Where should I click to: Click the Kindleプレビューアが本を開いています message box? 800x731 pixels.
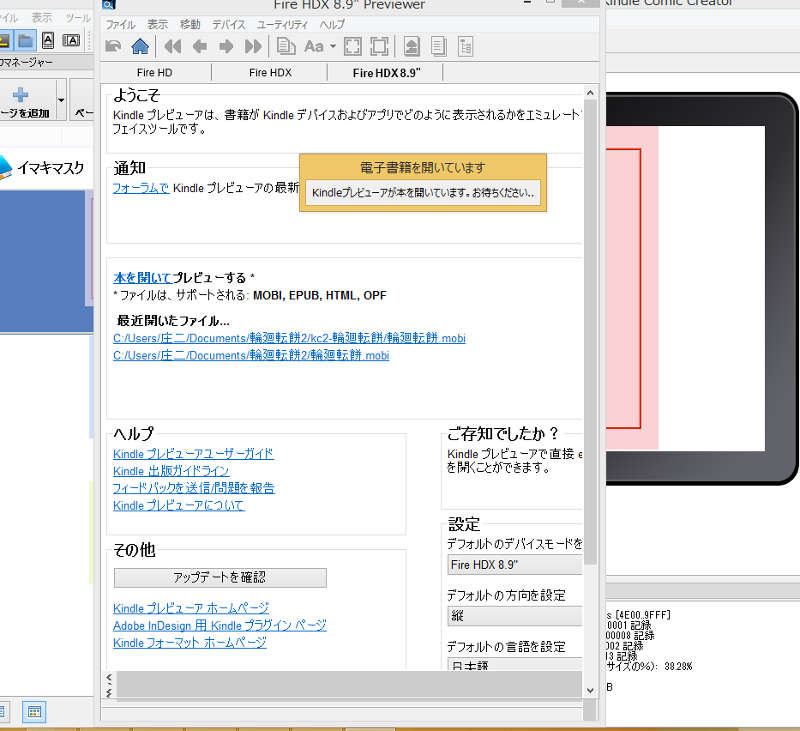[x=423, y=193]
